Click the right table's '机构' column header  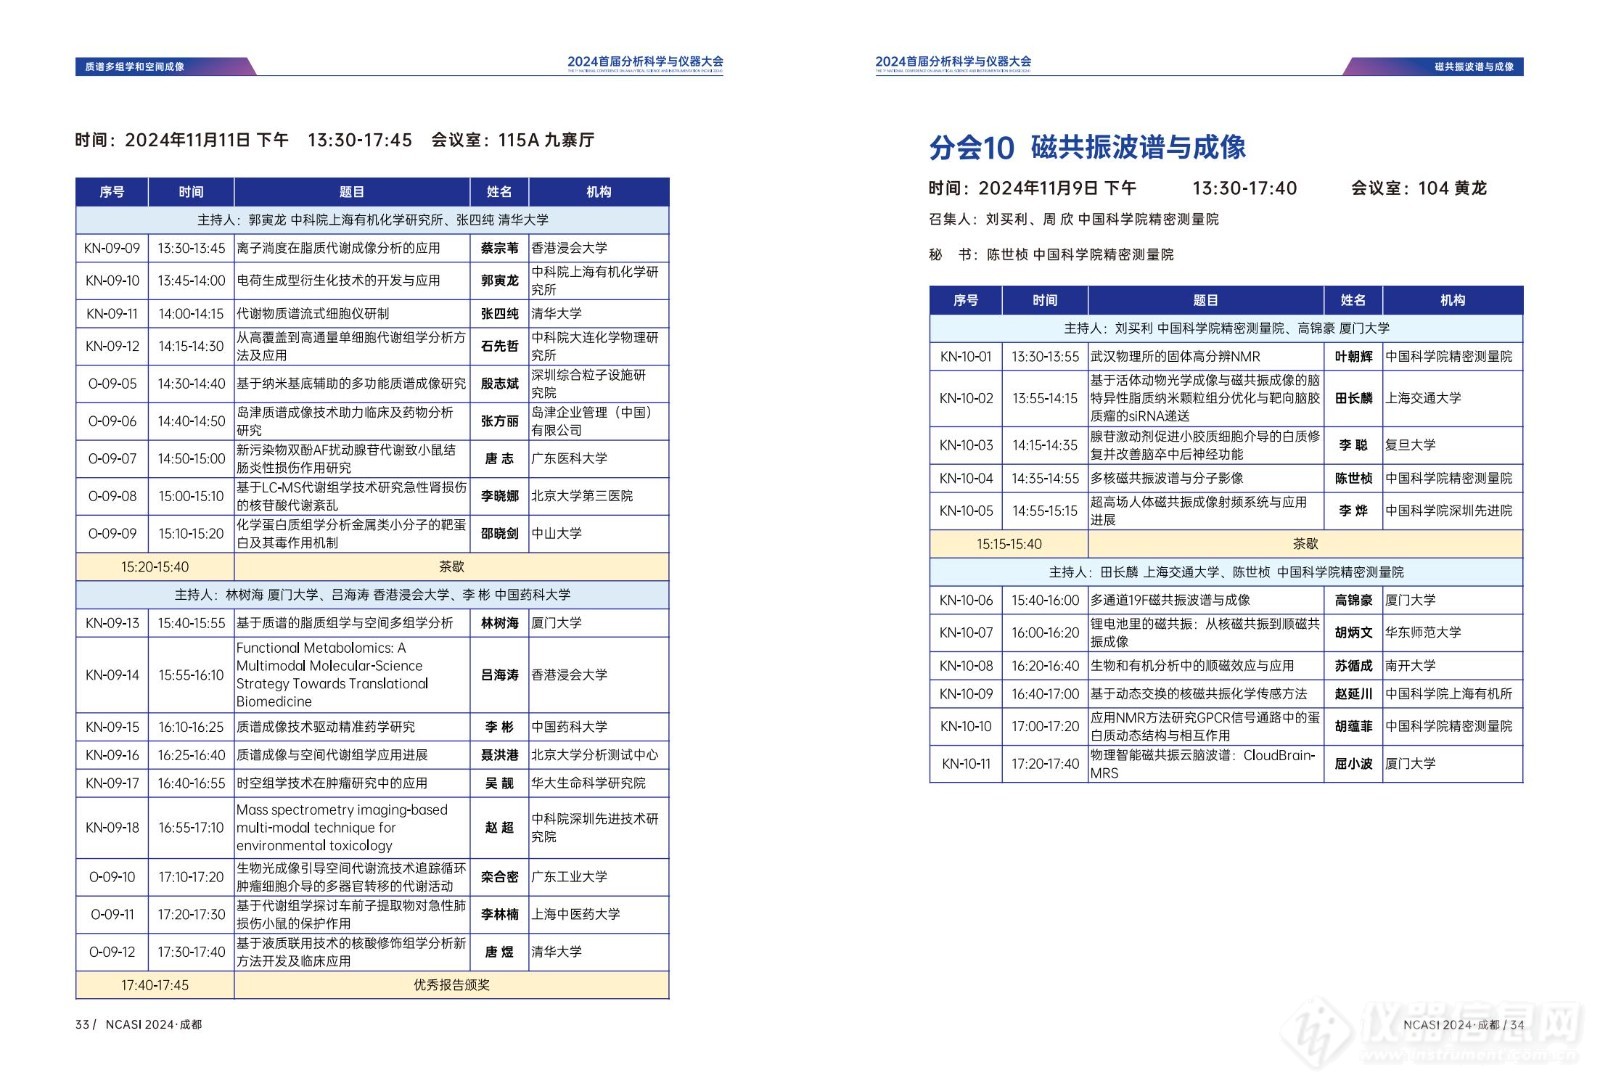tap(1453, 300)
